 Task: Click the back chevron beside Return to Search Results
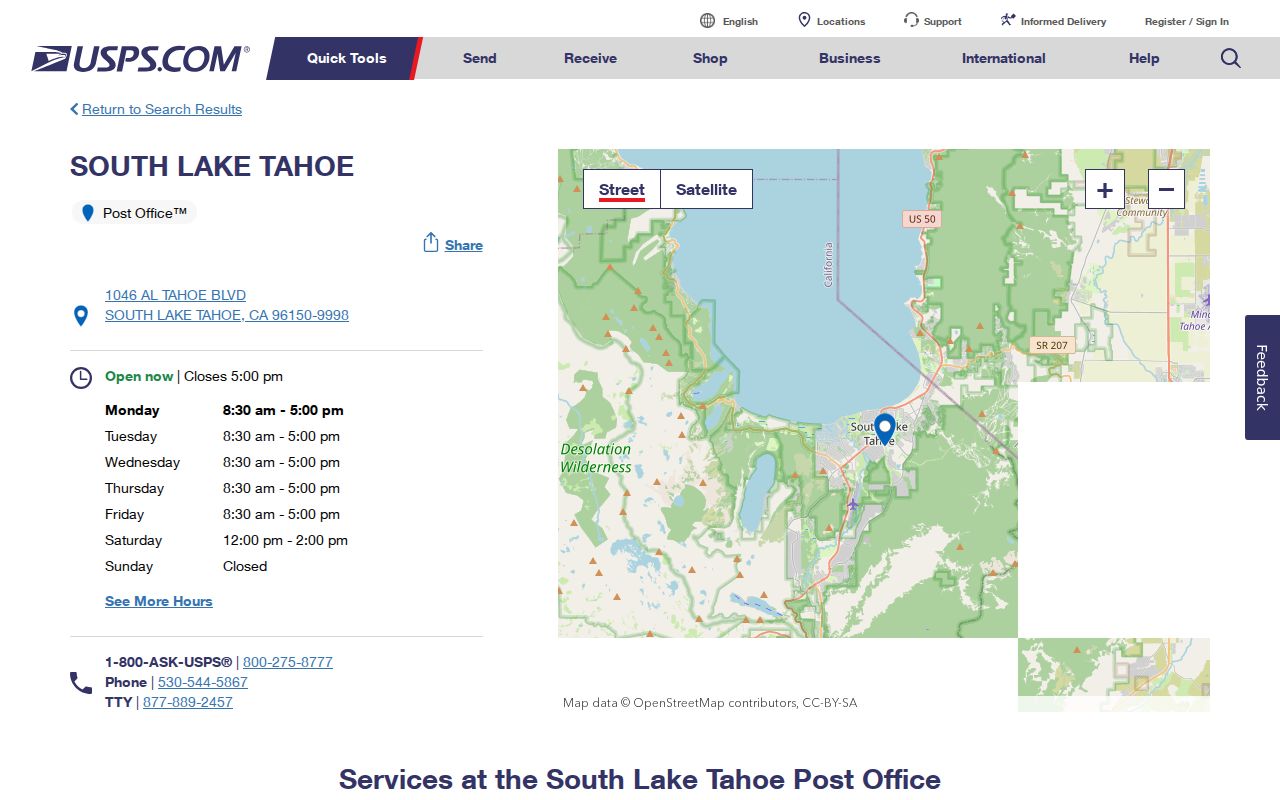(x=74, y=109)
